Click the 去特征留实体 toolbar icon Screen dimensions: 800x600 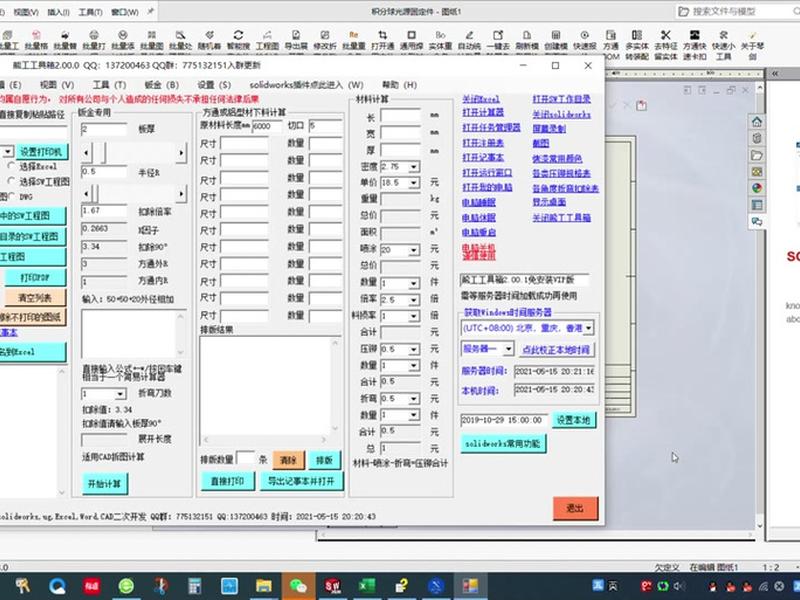(x=665, y=35)
